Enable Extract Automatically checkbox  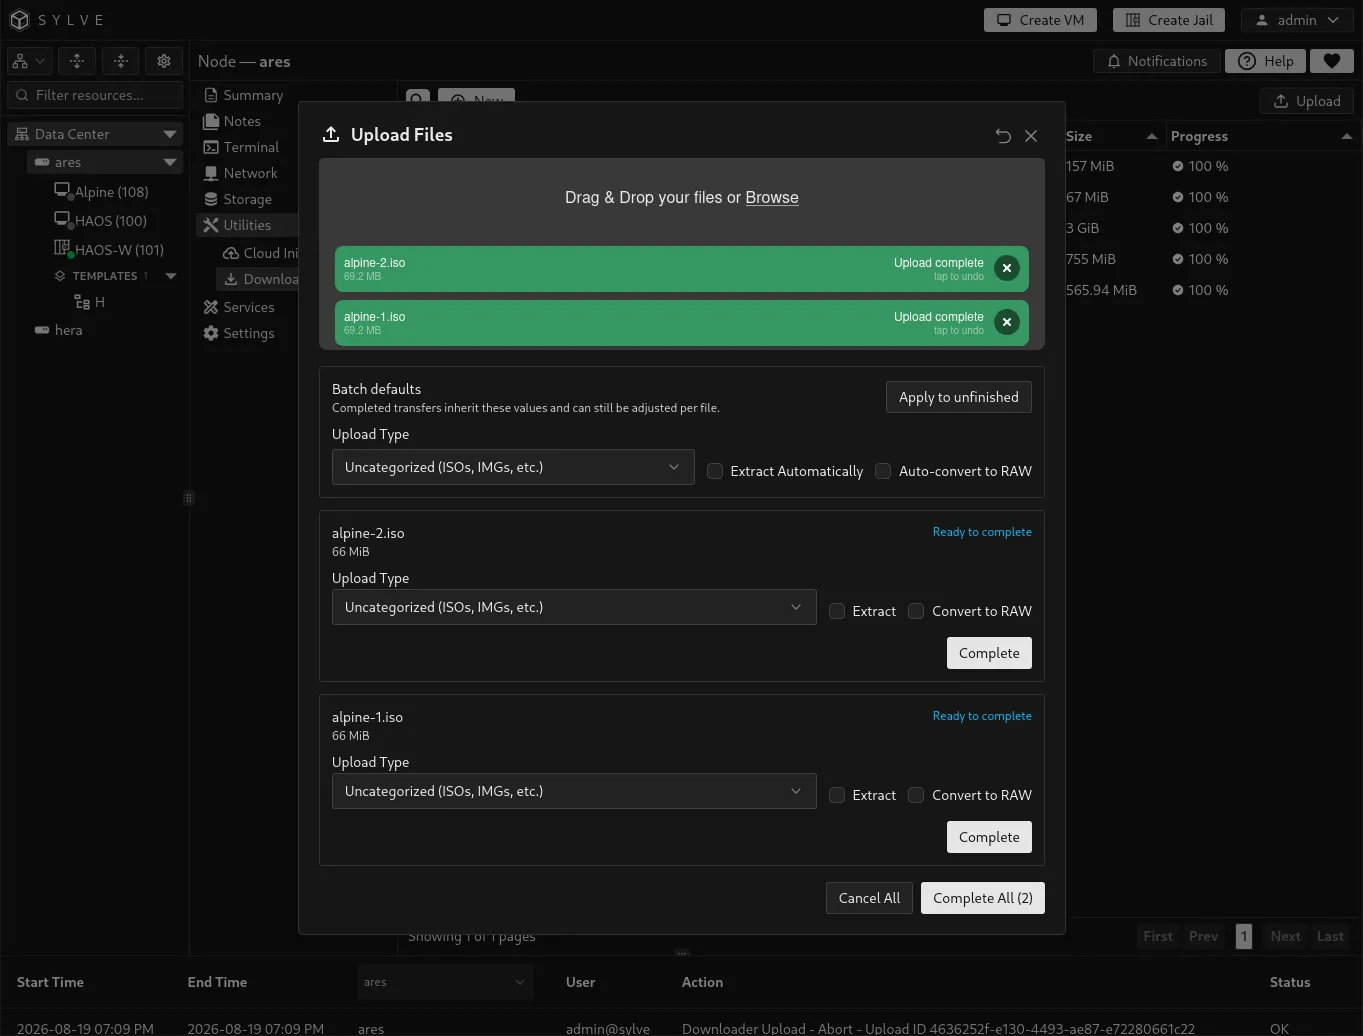click(715, 471)
